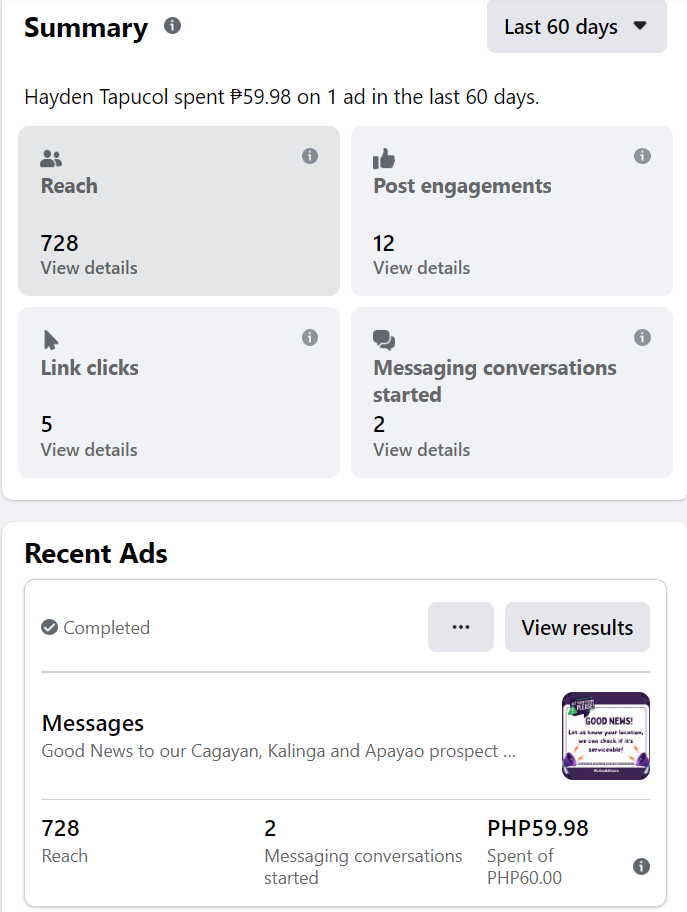Image resolution: width=687 pixels, height=912 pixels.
Task: Click the info icon on Reach card
Action: click(310, 156)
